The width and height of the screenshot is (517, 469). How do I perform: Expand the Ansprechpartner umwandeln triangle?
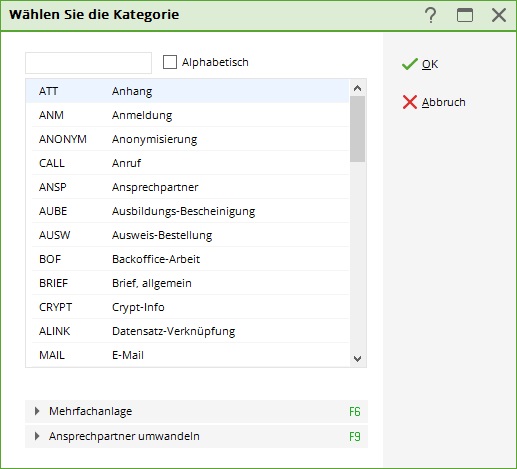(x=37, y=436)
